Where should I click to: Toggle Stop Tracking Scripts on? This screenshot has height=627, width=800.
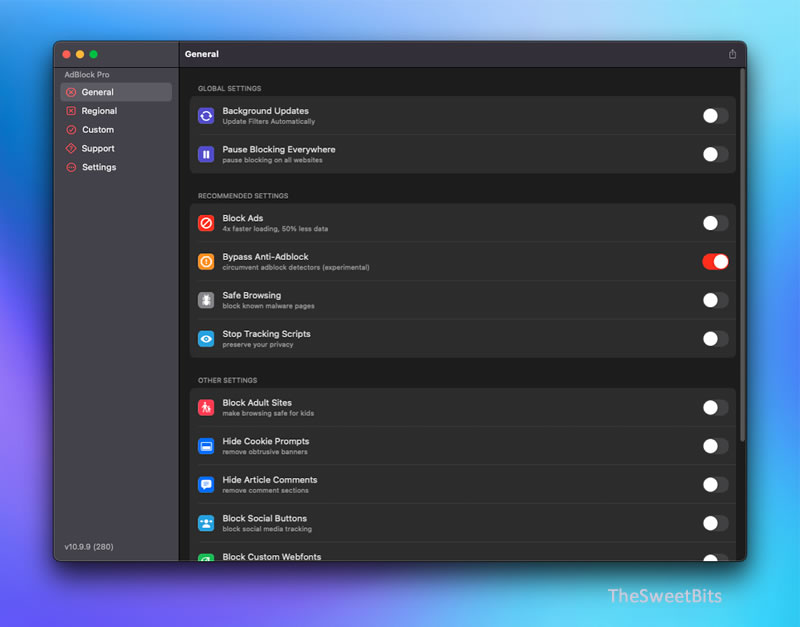(x=715, y=339)
